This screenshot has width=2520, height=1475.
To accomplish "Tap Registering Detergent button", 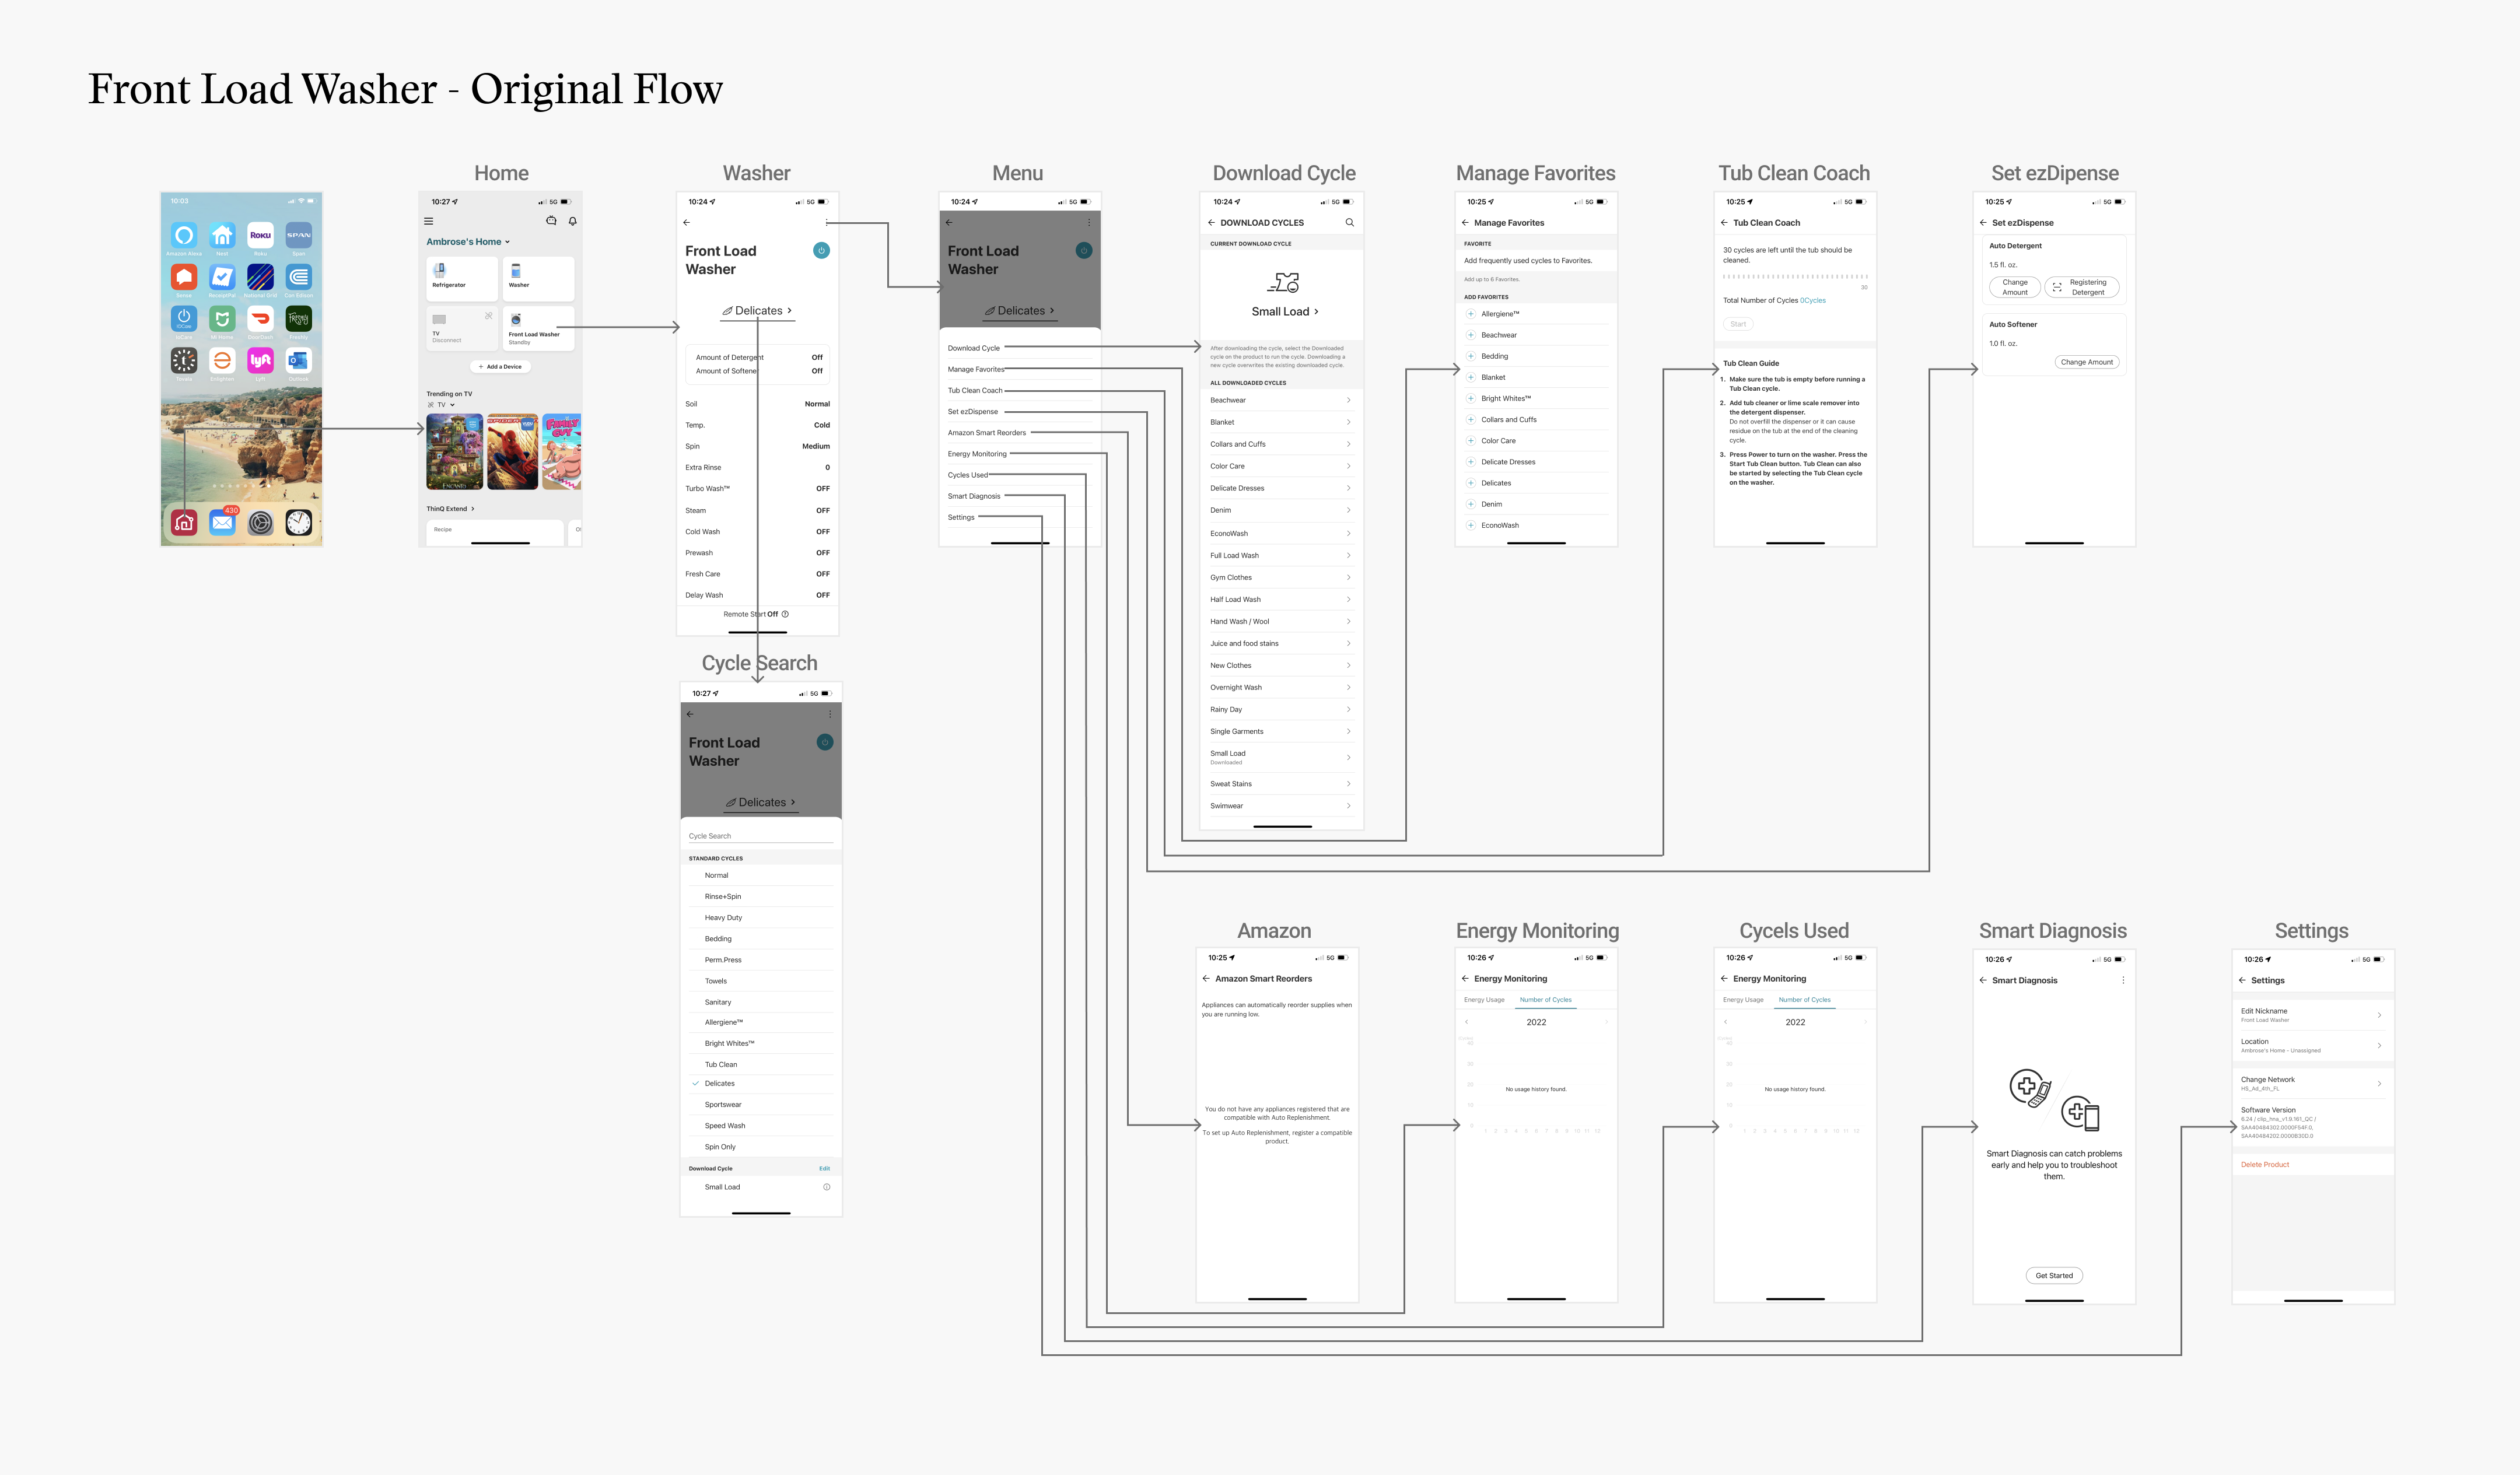I will point(2082,287).
